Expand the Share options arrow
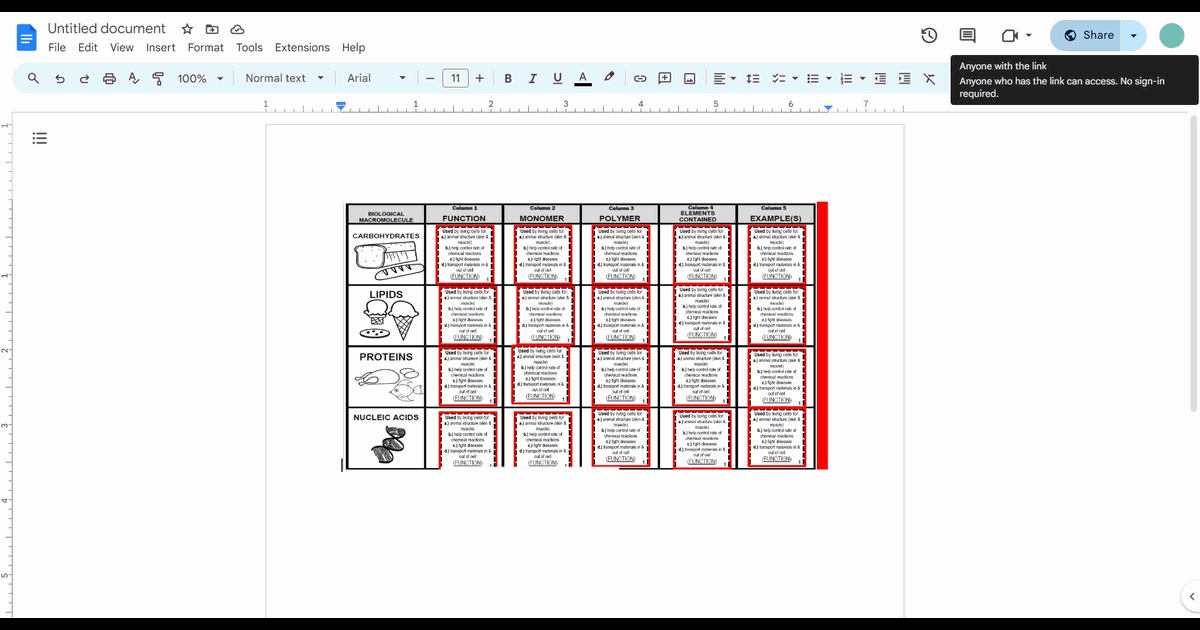Screen dimensions: 1200x630 click(1133, 35)
